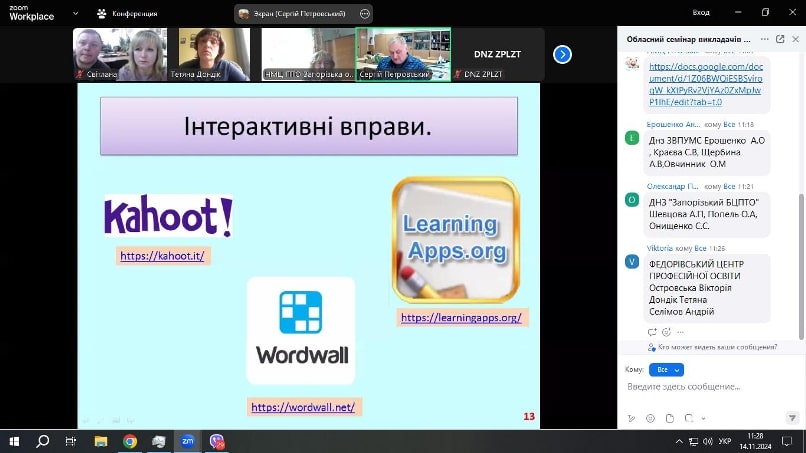Attach a file in chat
Image resolution: width=806 pixels, height=453 pixels.
[669, 419]
